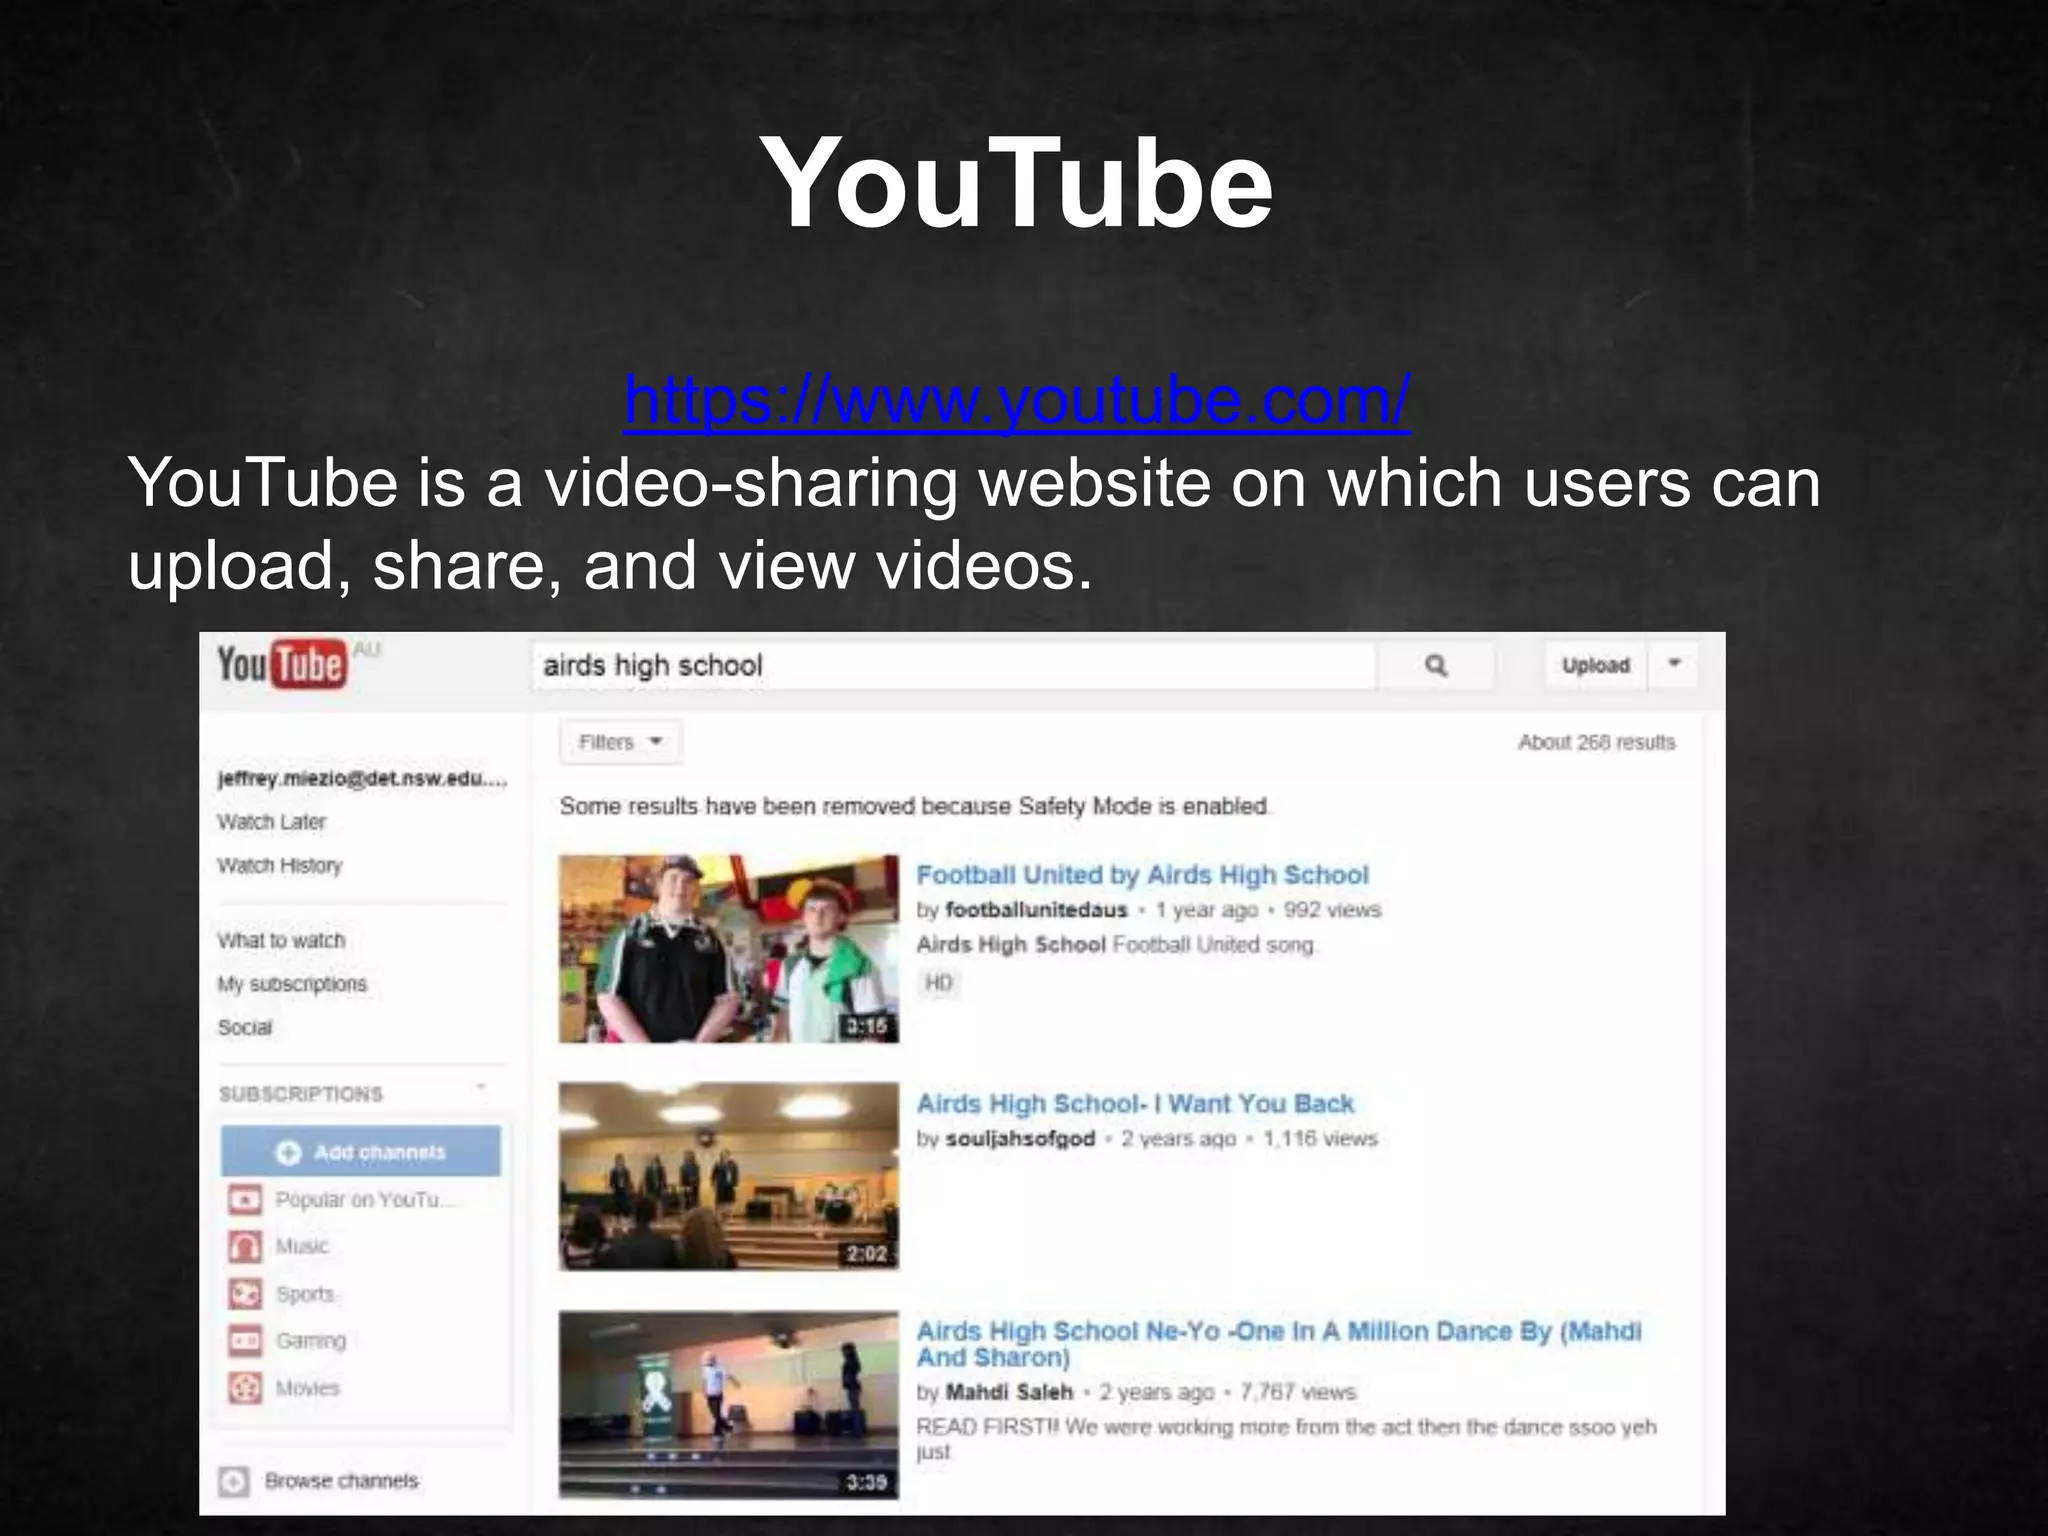The width and height of the screenshot is (2048, 1536).
Task: Open the 'I Want You Back' thumbnail
Action: (x=729, y=1176)
